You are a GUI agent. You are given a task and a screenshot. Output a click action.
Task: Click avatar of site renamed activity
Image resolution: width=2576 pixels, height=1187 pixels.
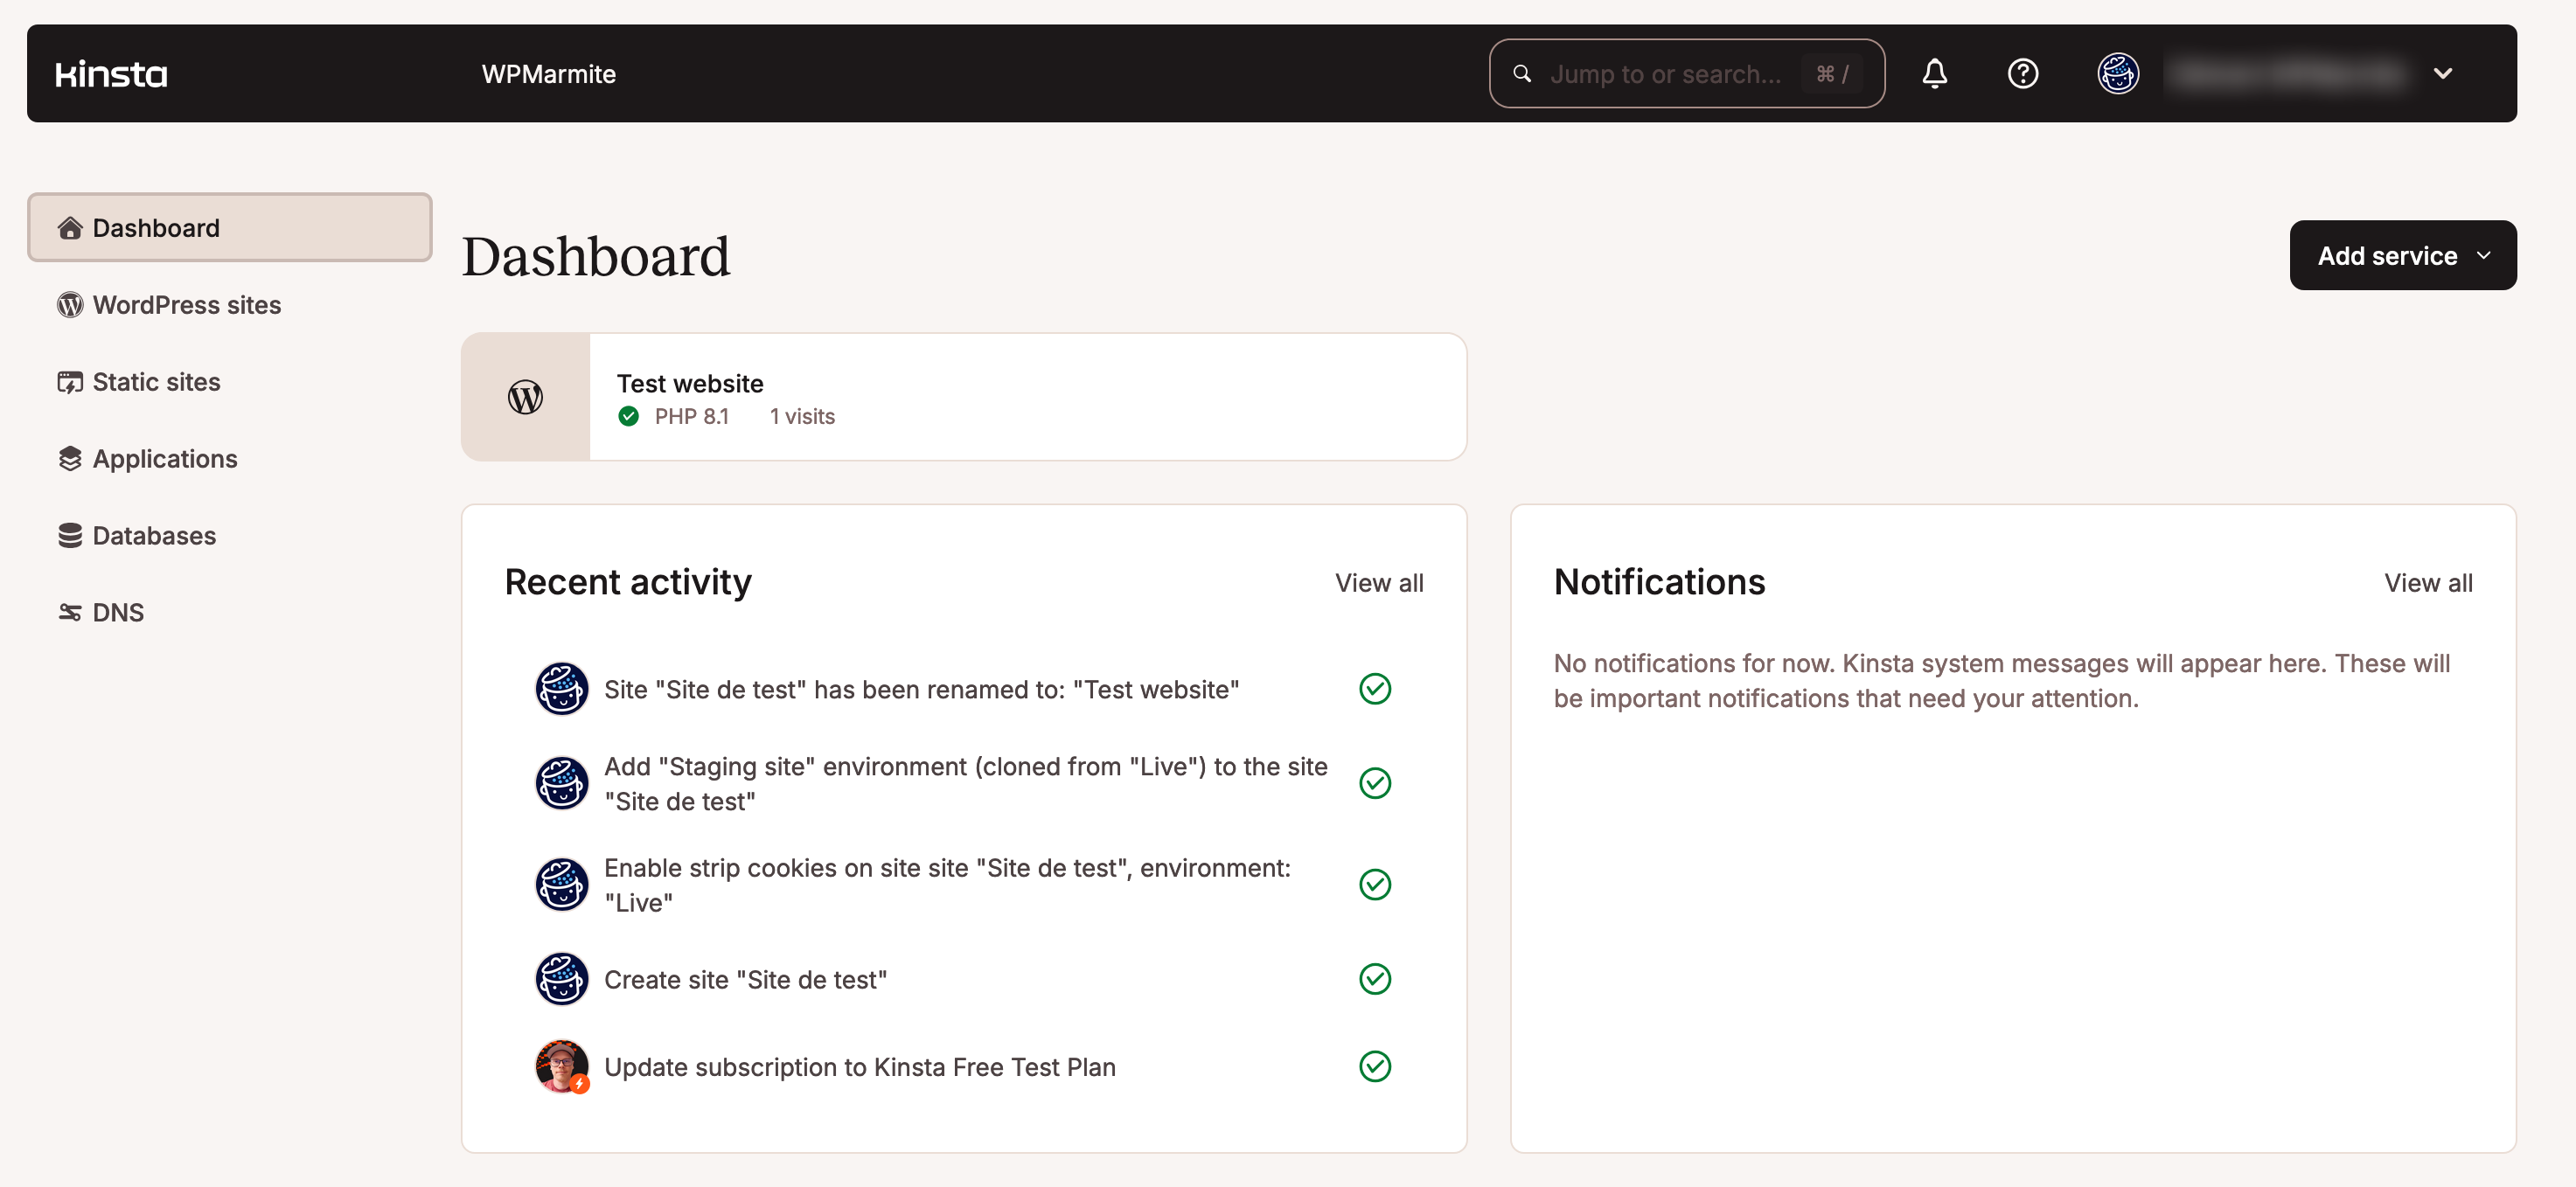click(x=562, y=689)
